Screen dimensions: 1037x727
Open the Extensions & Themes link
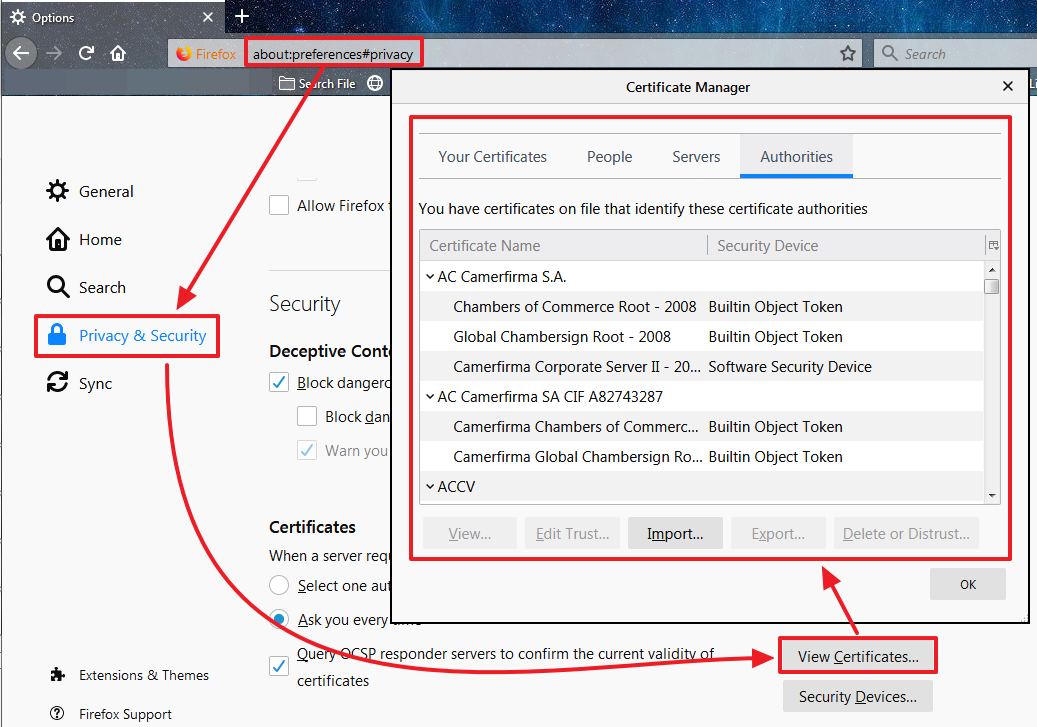coord(144,675)
